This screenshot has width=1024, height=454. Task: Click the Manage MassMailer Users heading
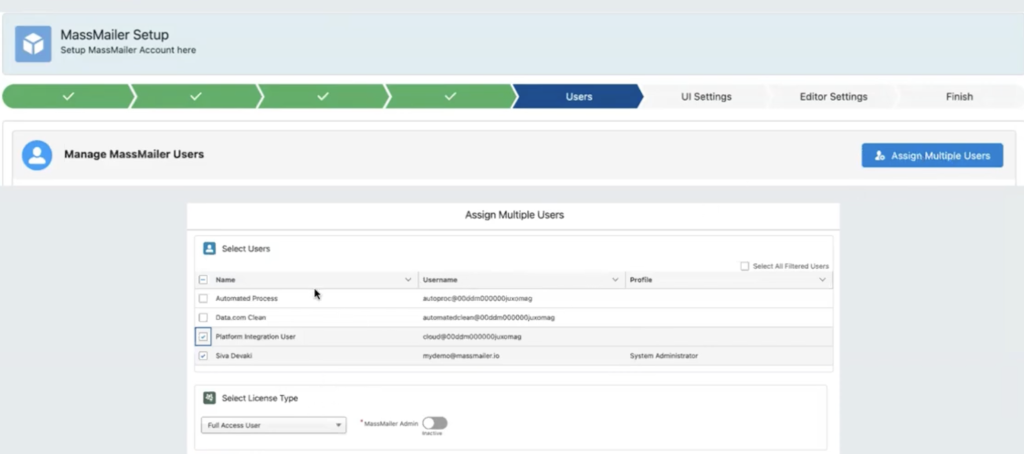click(x=134, y=155)
